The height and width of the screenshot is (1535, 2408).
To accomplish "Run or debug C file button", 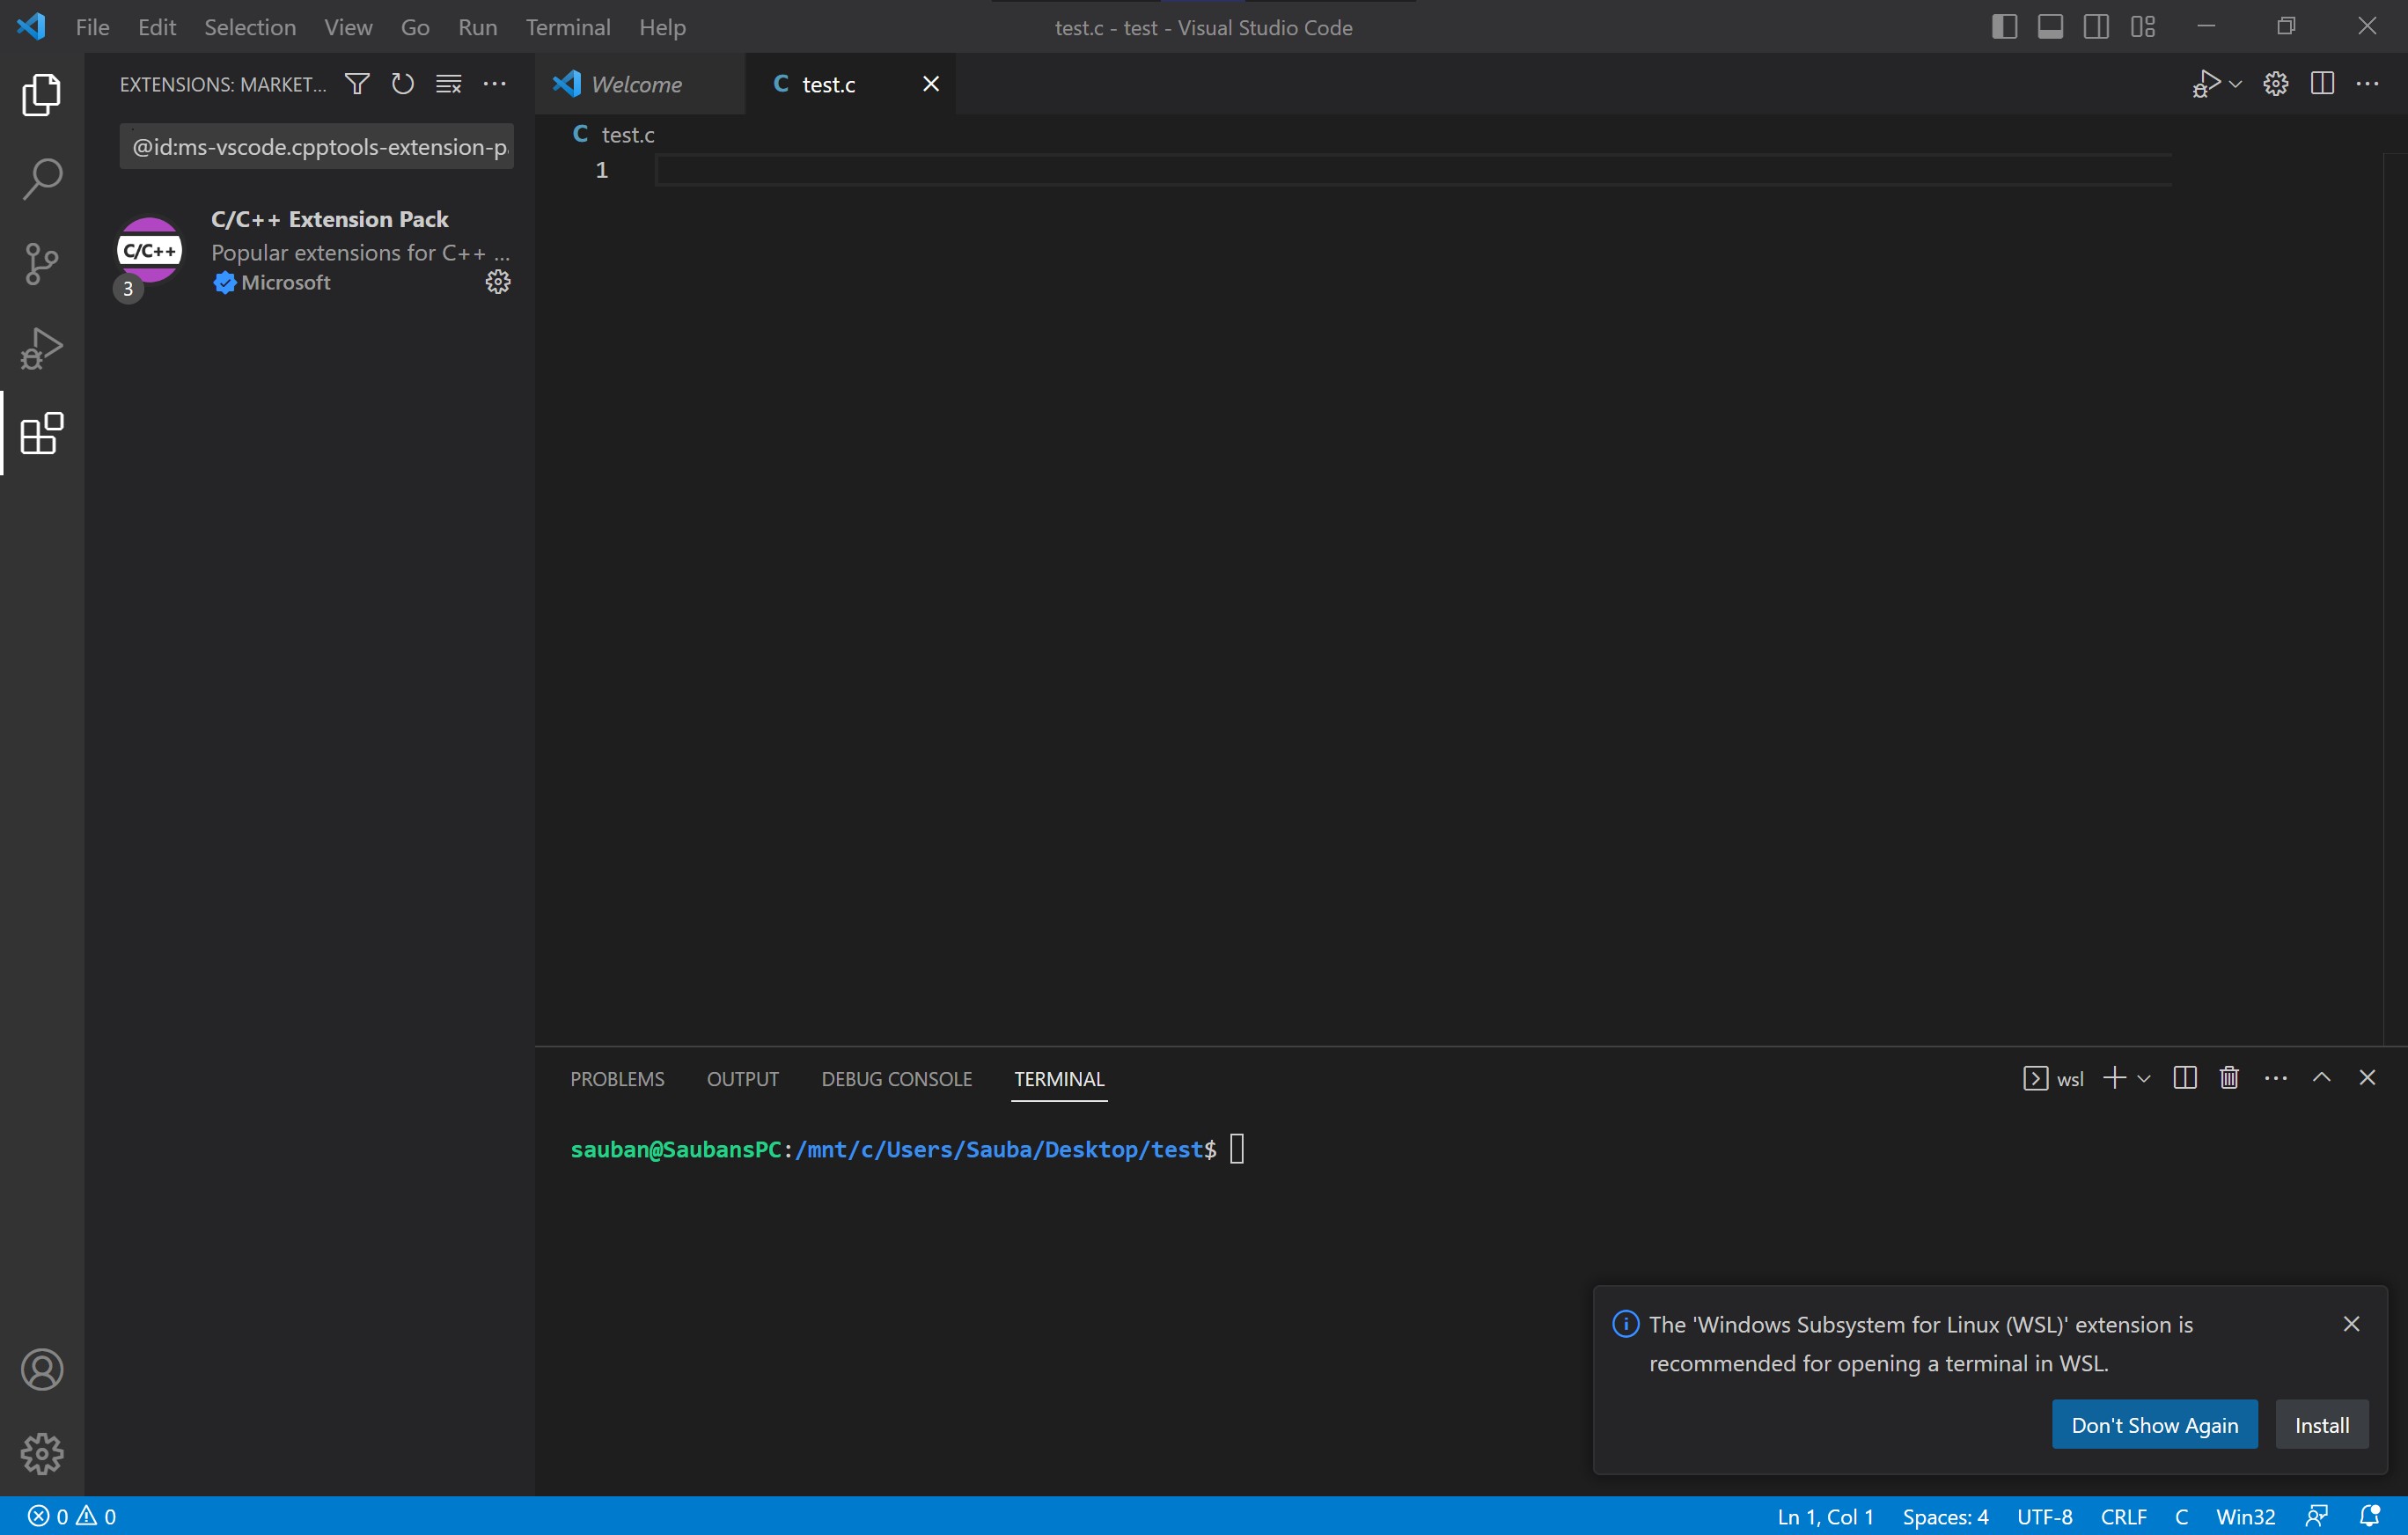I will pos(2205,84).
